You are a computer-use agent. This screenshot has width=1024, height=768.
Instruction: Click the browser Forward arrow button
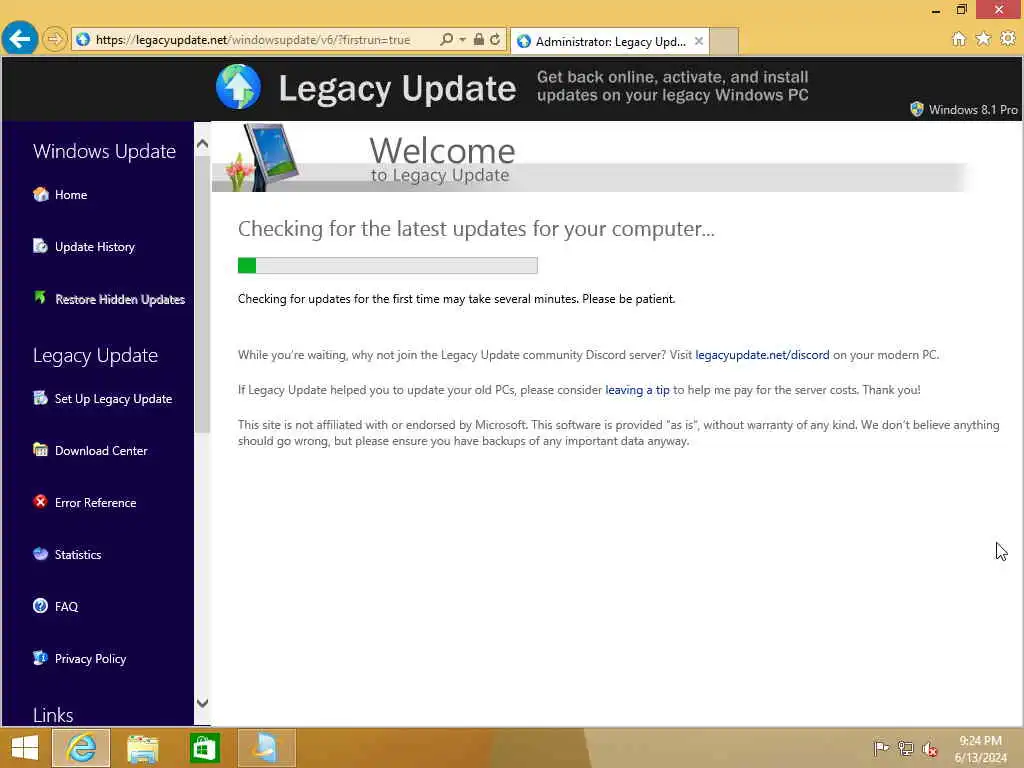[55, 40]
